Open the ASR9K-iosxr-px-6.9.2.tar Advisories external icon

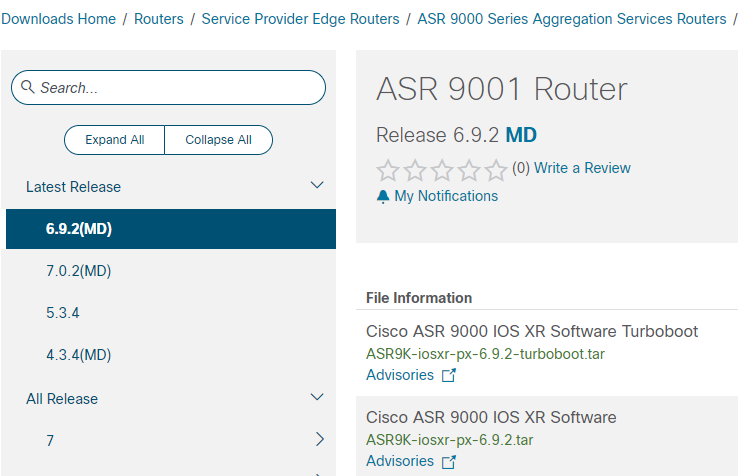click(449, 462)
